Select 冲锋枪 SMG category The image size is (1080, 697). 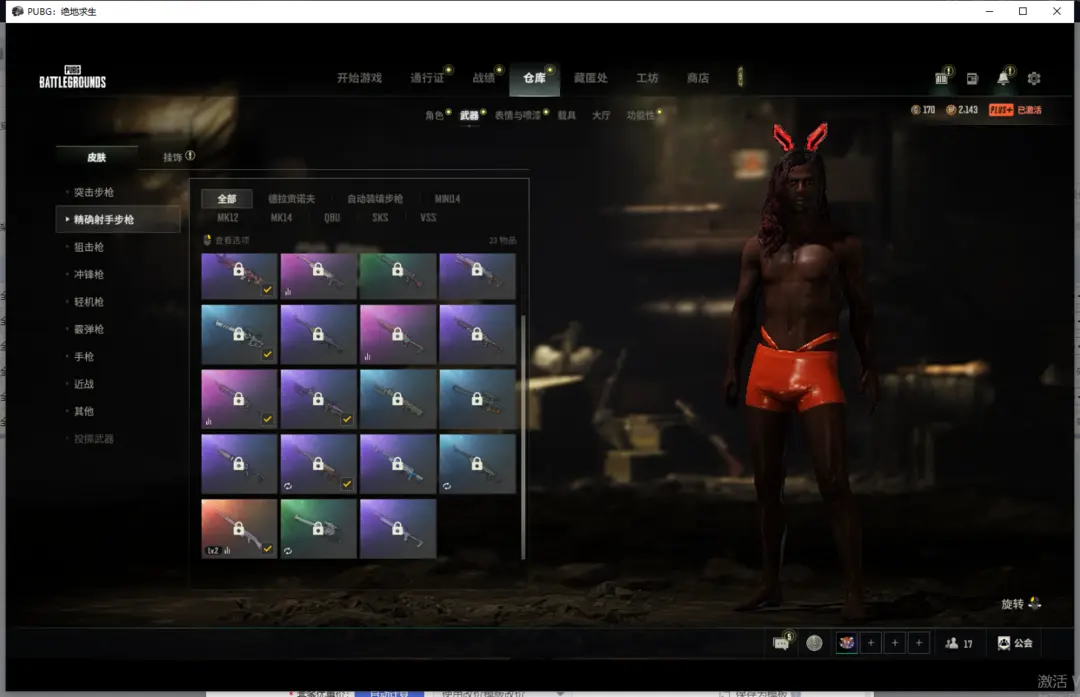click(89, 274)
